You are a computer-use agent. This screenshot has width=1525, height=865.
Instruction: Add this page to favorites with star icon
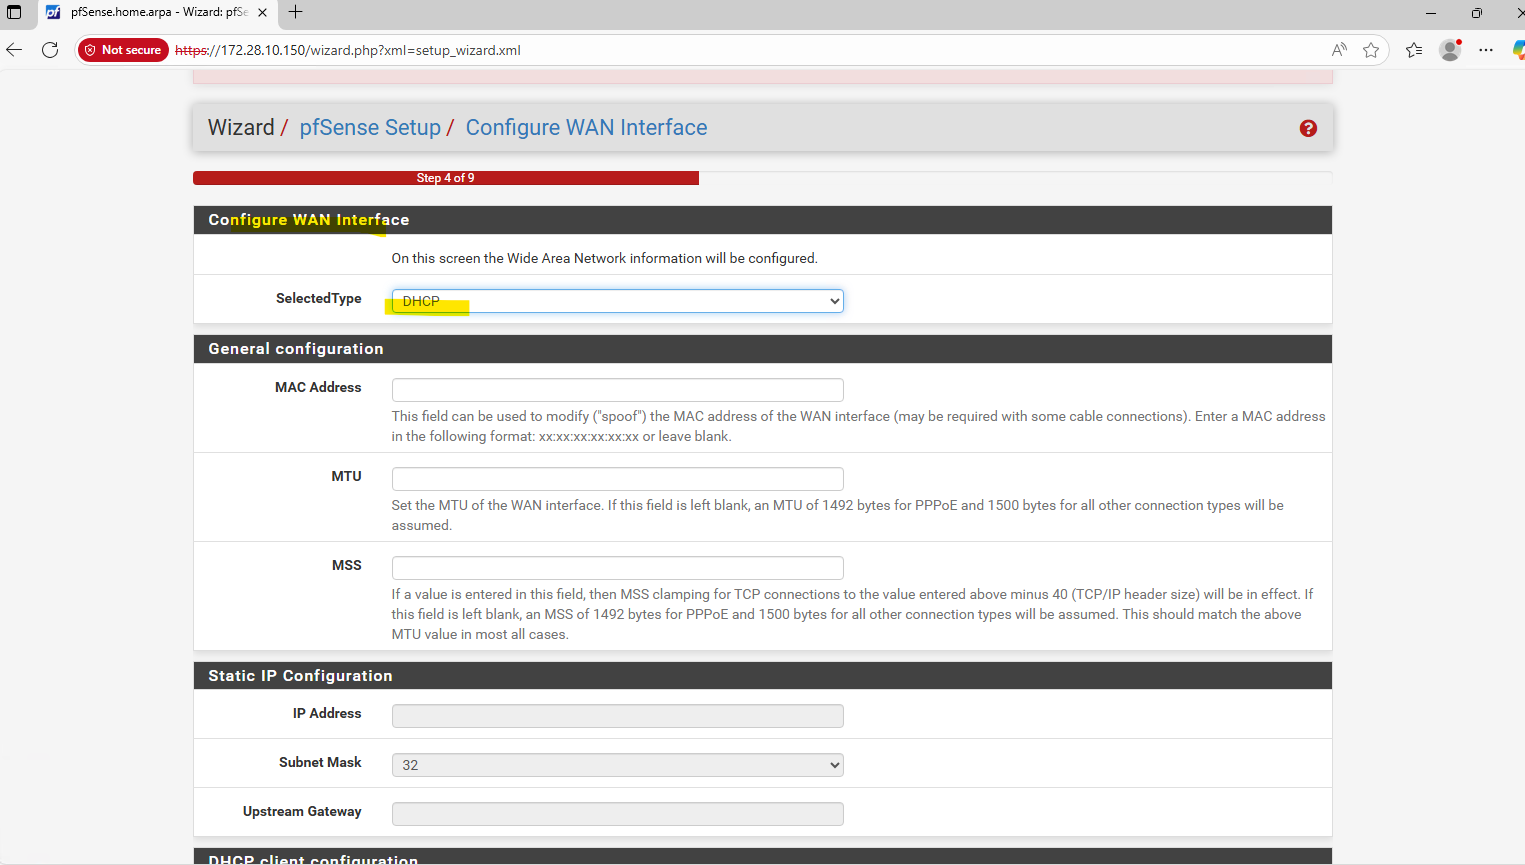[1370, 50]
